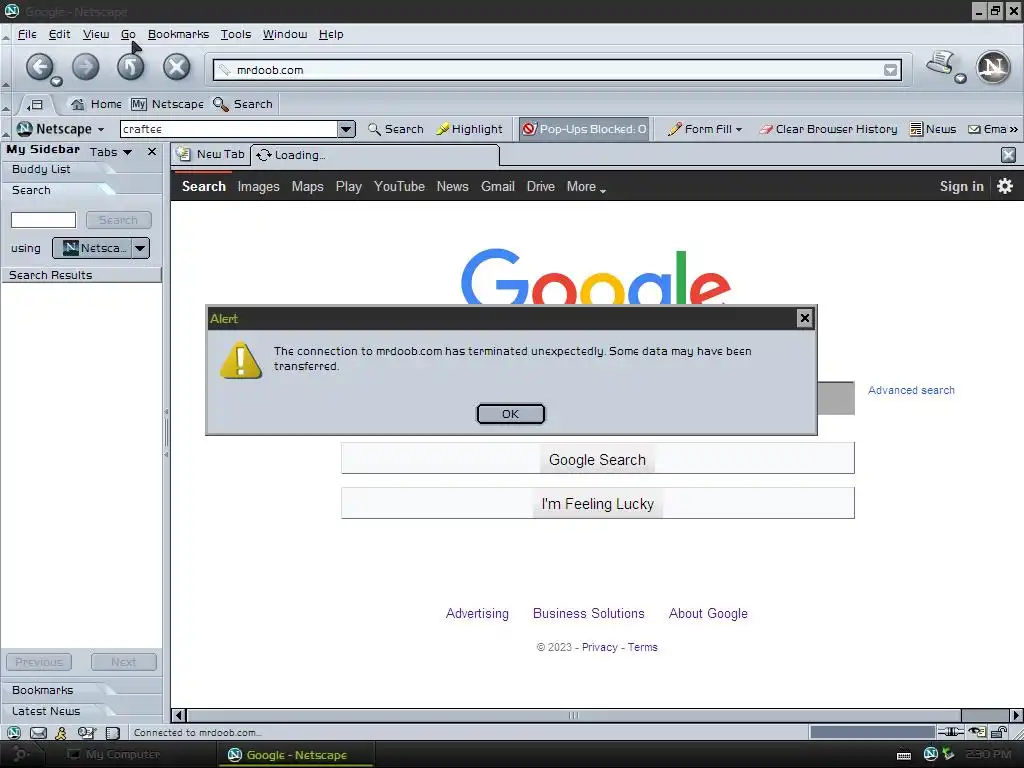Click the Print icon in toolbar

(x=940, y=63)
